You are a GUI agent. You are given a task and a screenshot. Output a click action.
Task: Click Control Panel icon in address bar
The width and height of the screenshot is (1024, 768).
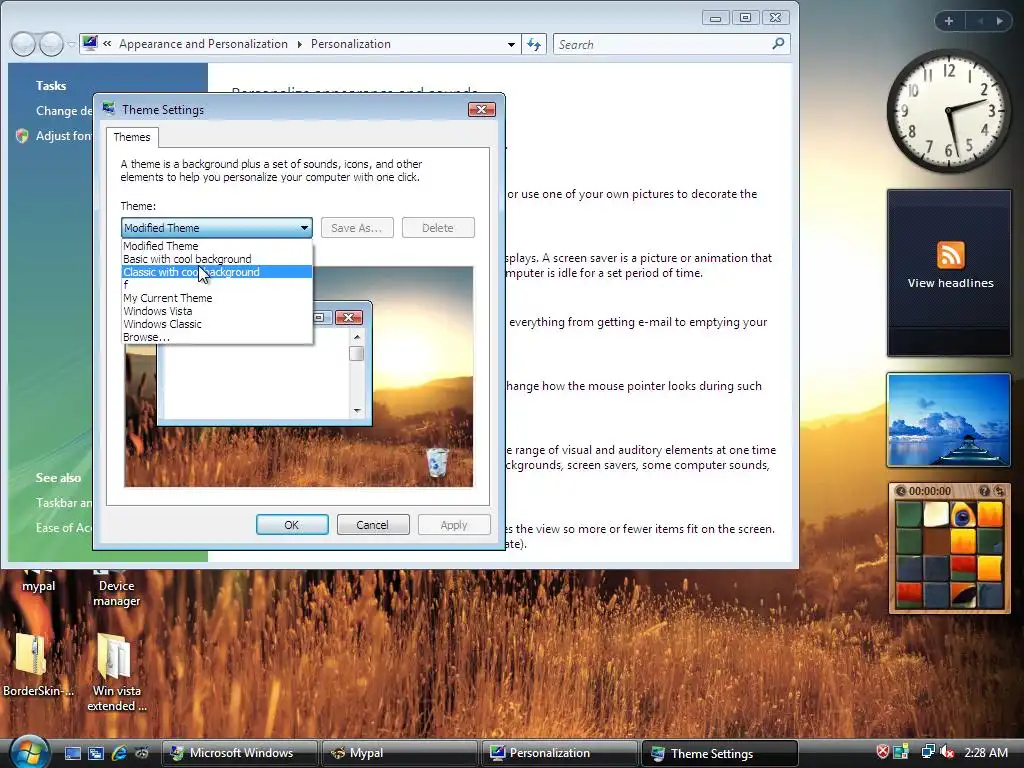[90, 44]
